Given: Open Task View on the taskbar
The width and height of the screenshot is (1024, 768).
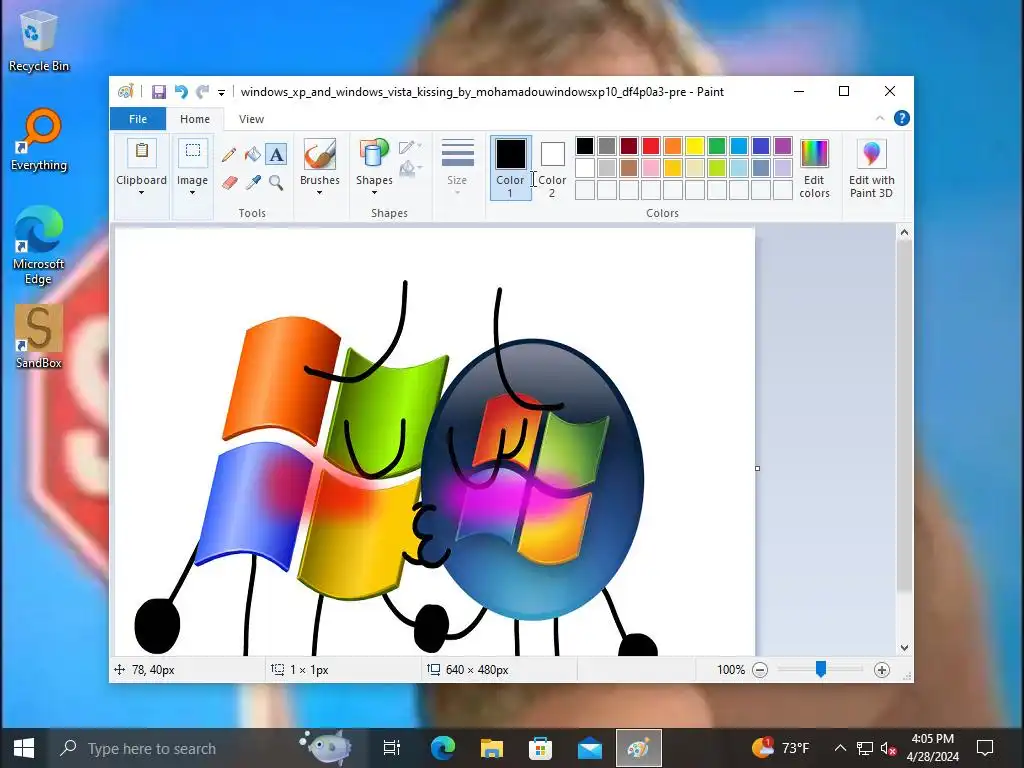Looking at the screenshot, I should click(392, 748).
